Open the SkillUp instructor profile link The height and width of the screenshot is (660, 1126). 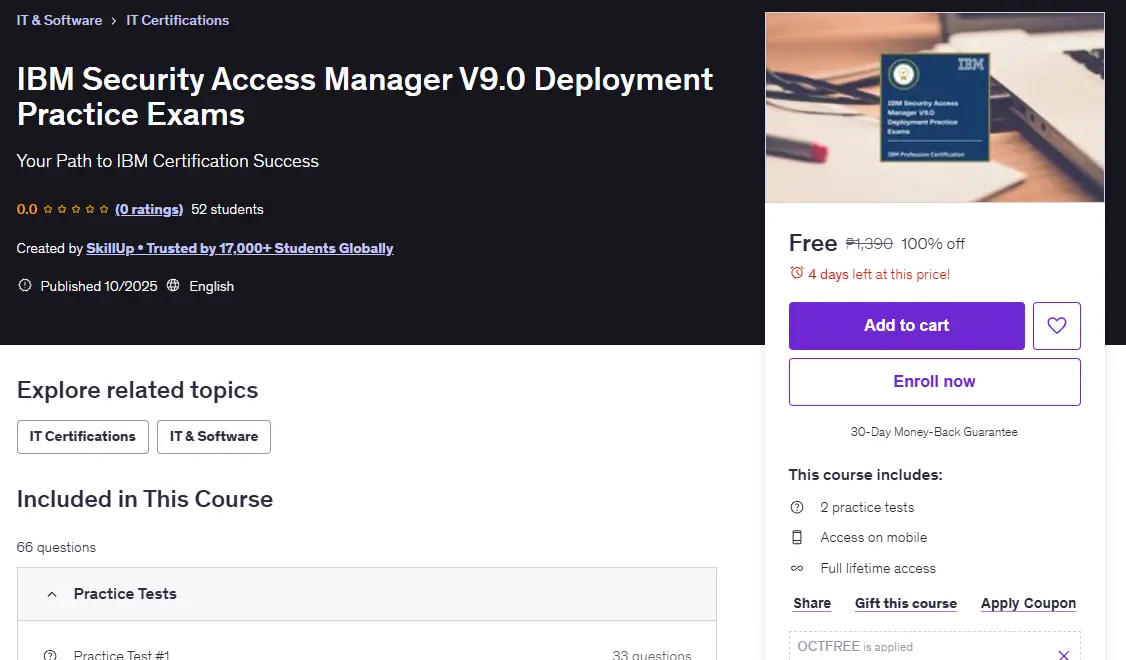pos(240,248)
